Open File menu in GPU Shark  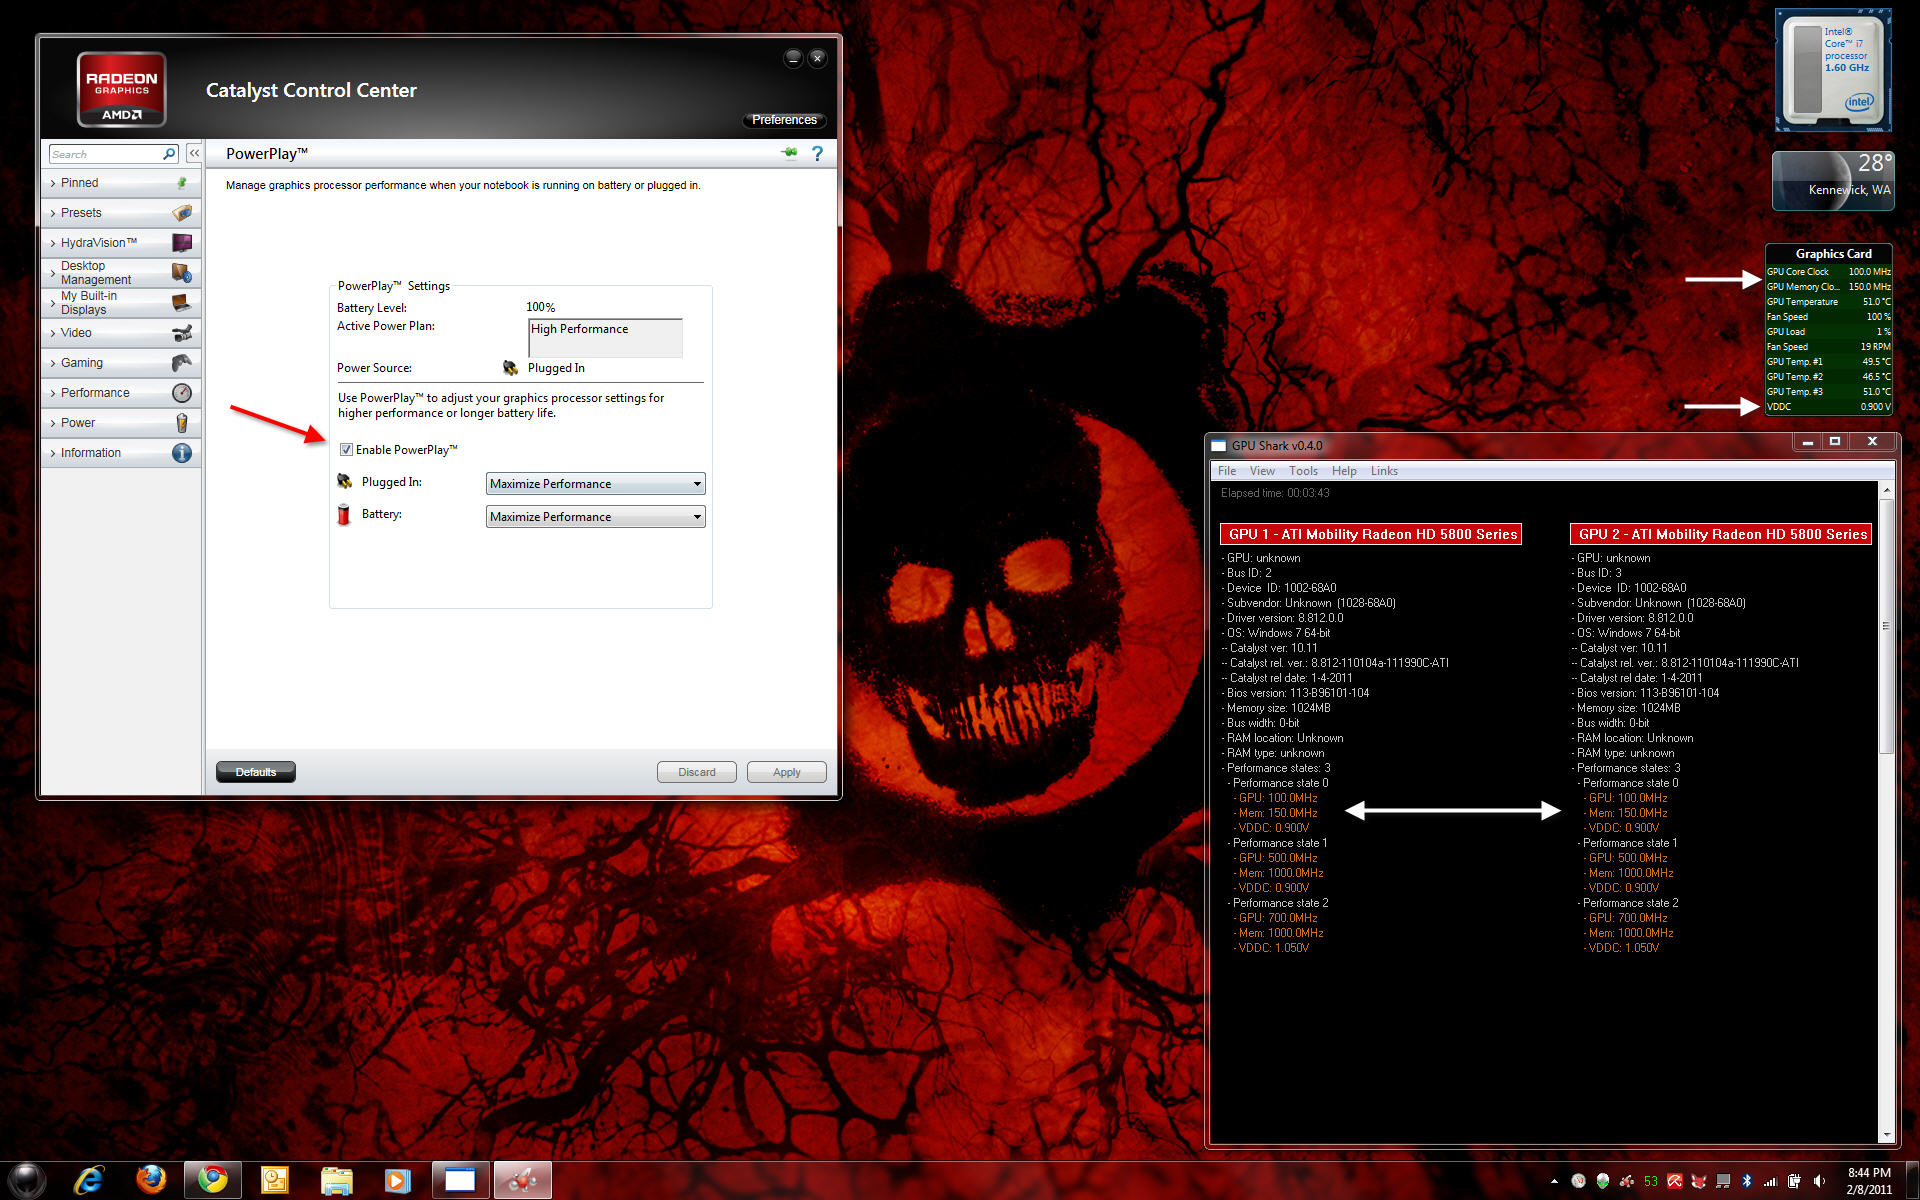coord(1226,471)
